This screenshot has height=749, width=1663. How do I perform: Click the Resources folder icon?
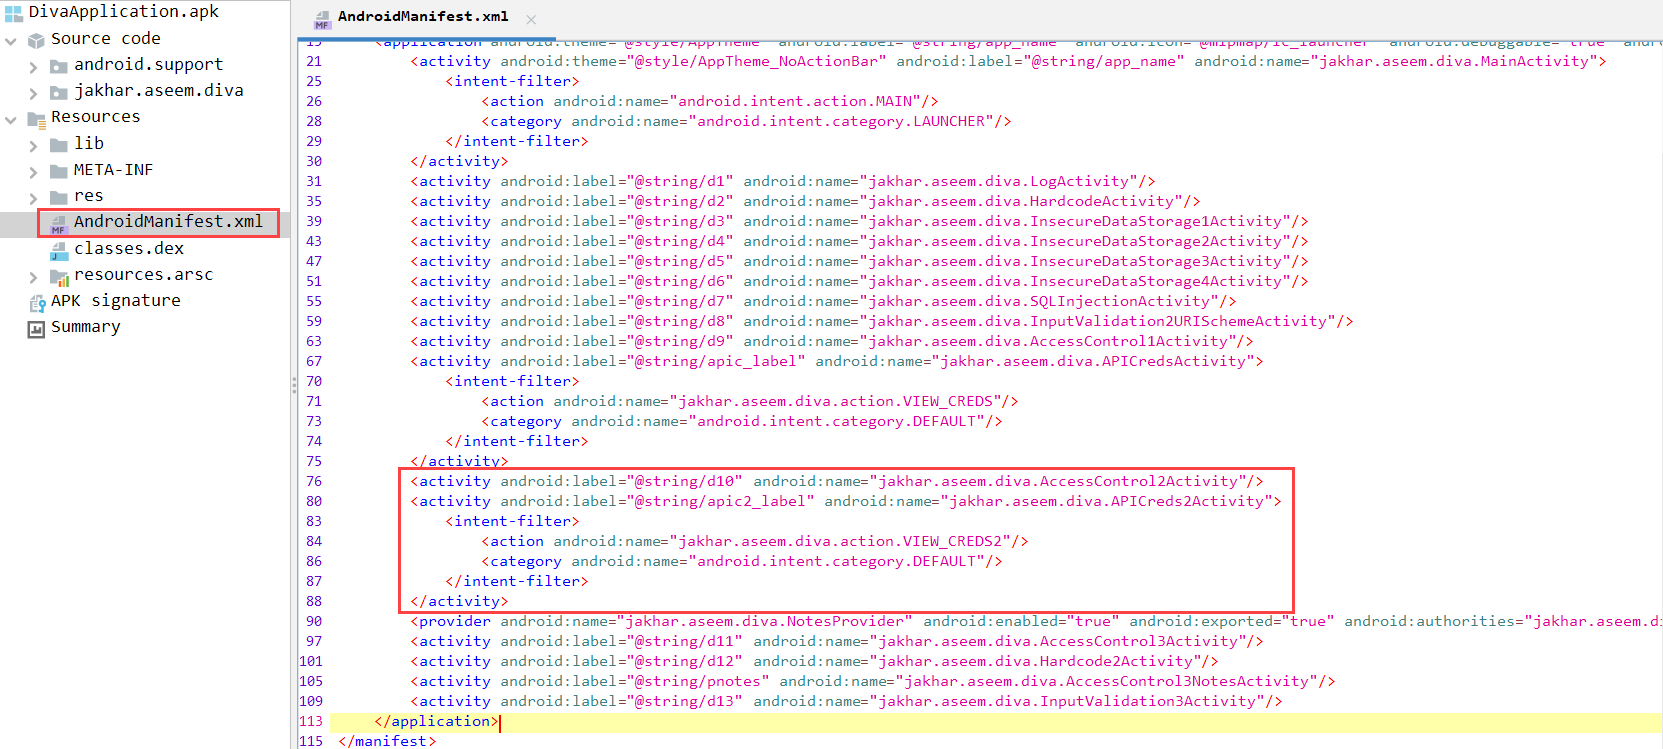click(x=36, y=119)
